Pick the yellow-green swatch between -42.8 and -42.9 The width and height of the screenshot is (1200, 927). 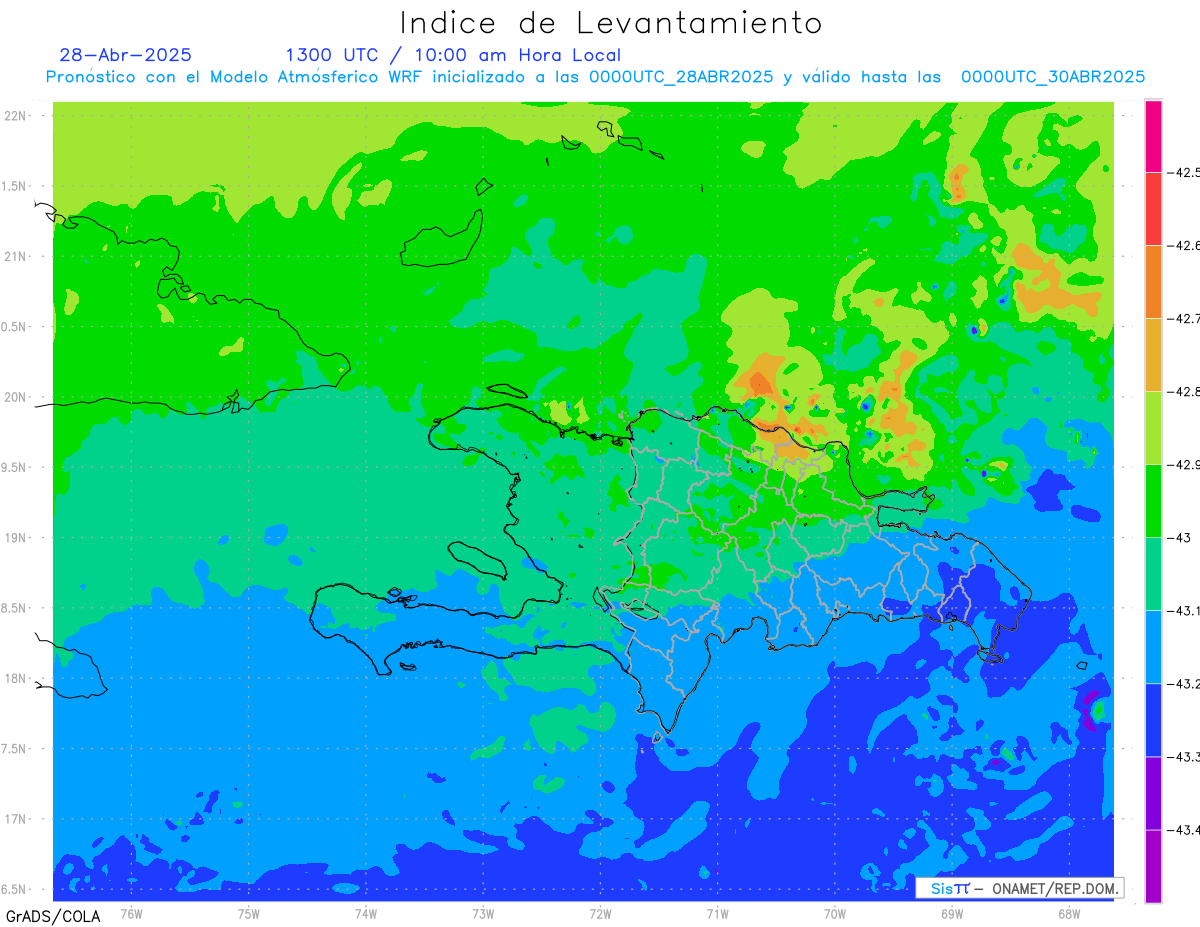coord(1153,427)
